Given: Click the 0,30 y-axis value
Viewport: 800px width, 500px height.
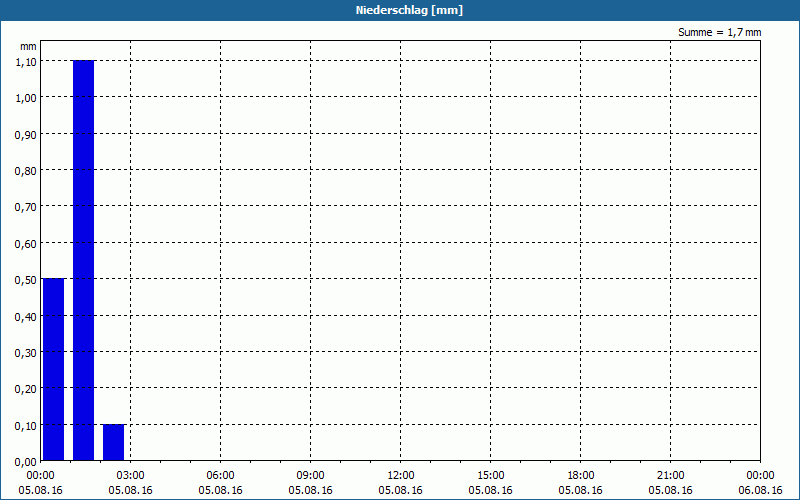Looking at the screenshot, I should pos(26,353).
